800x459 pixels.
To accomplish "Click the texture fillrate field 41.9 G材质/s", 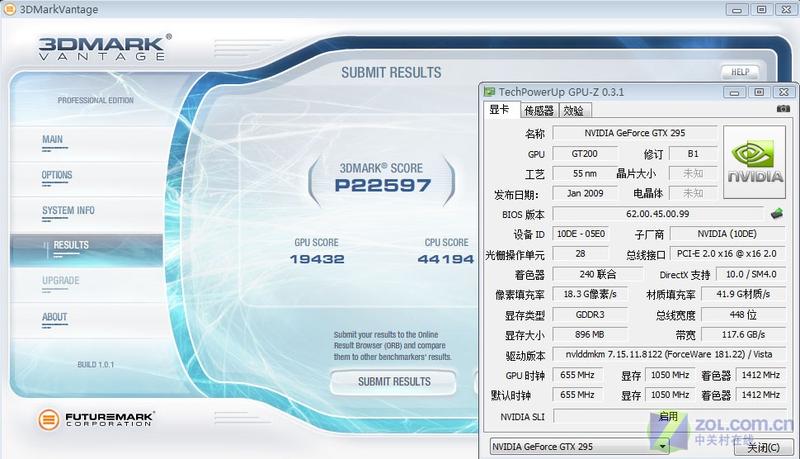I will point(743,294).
